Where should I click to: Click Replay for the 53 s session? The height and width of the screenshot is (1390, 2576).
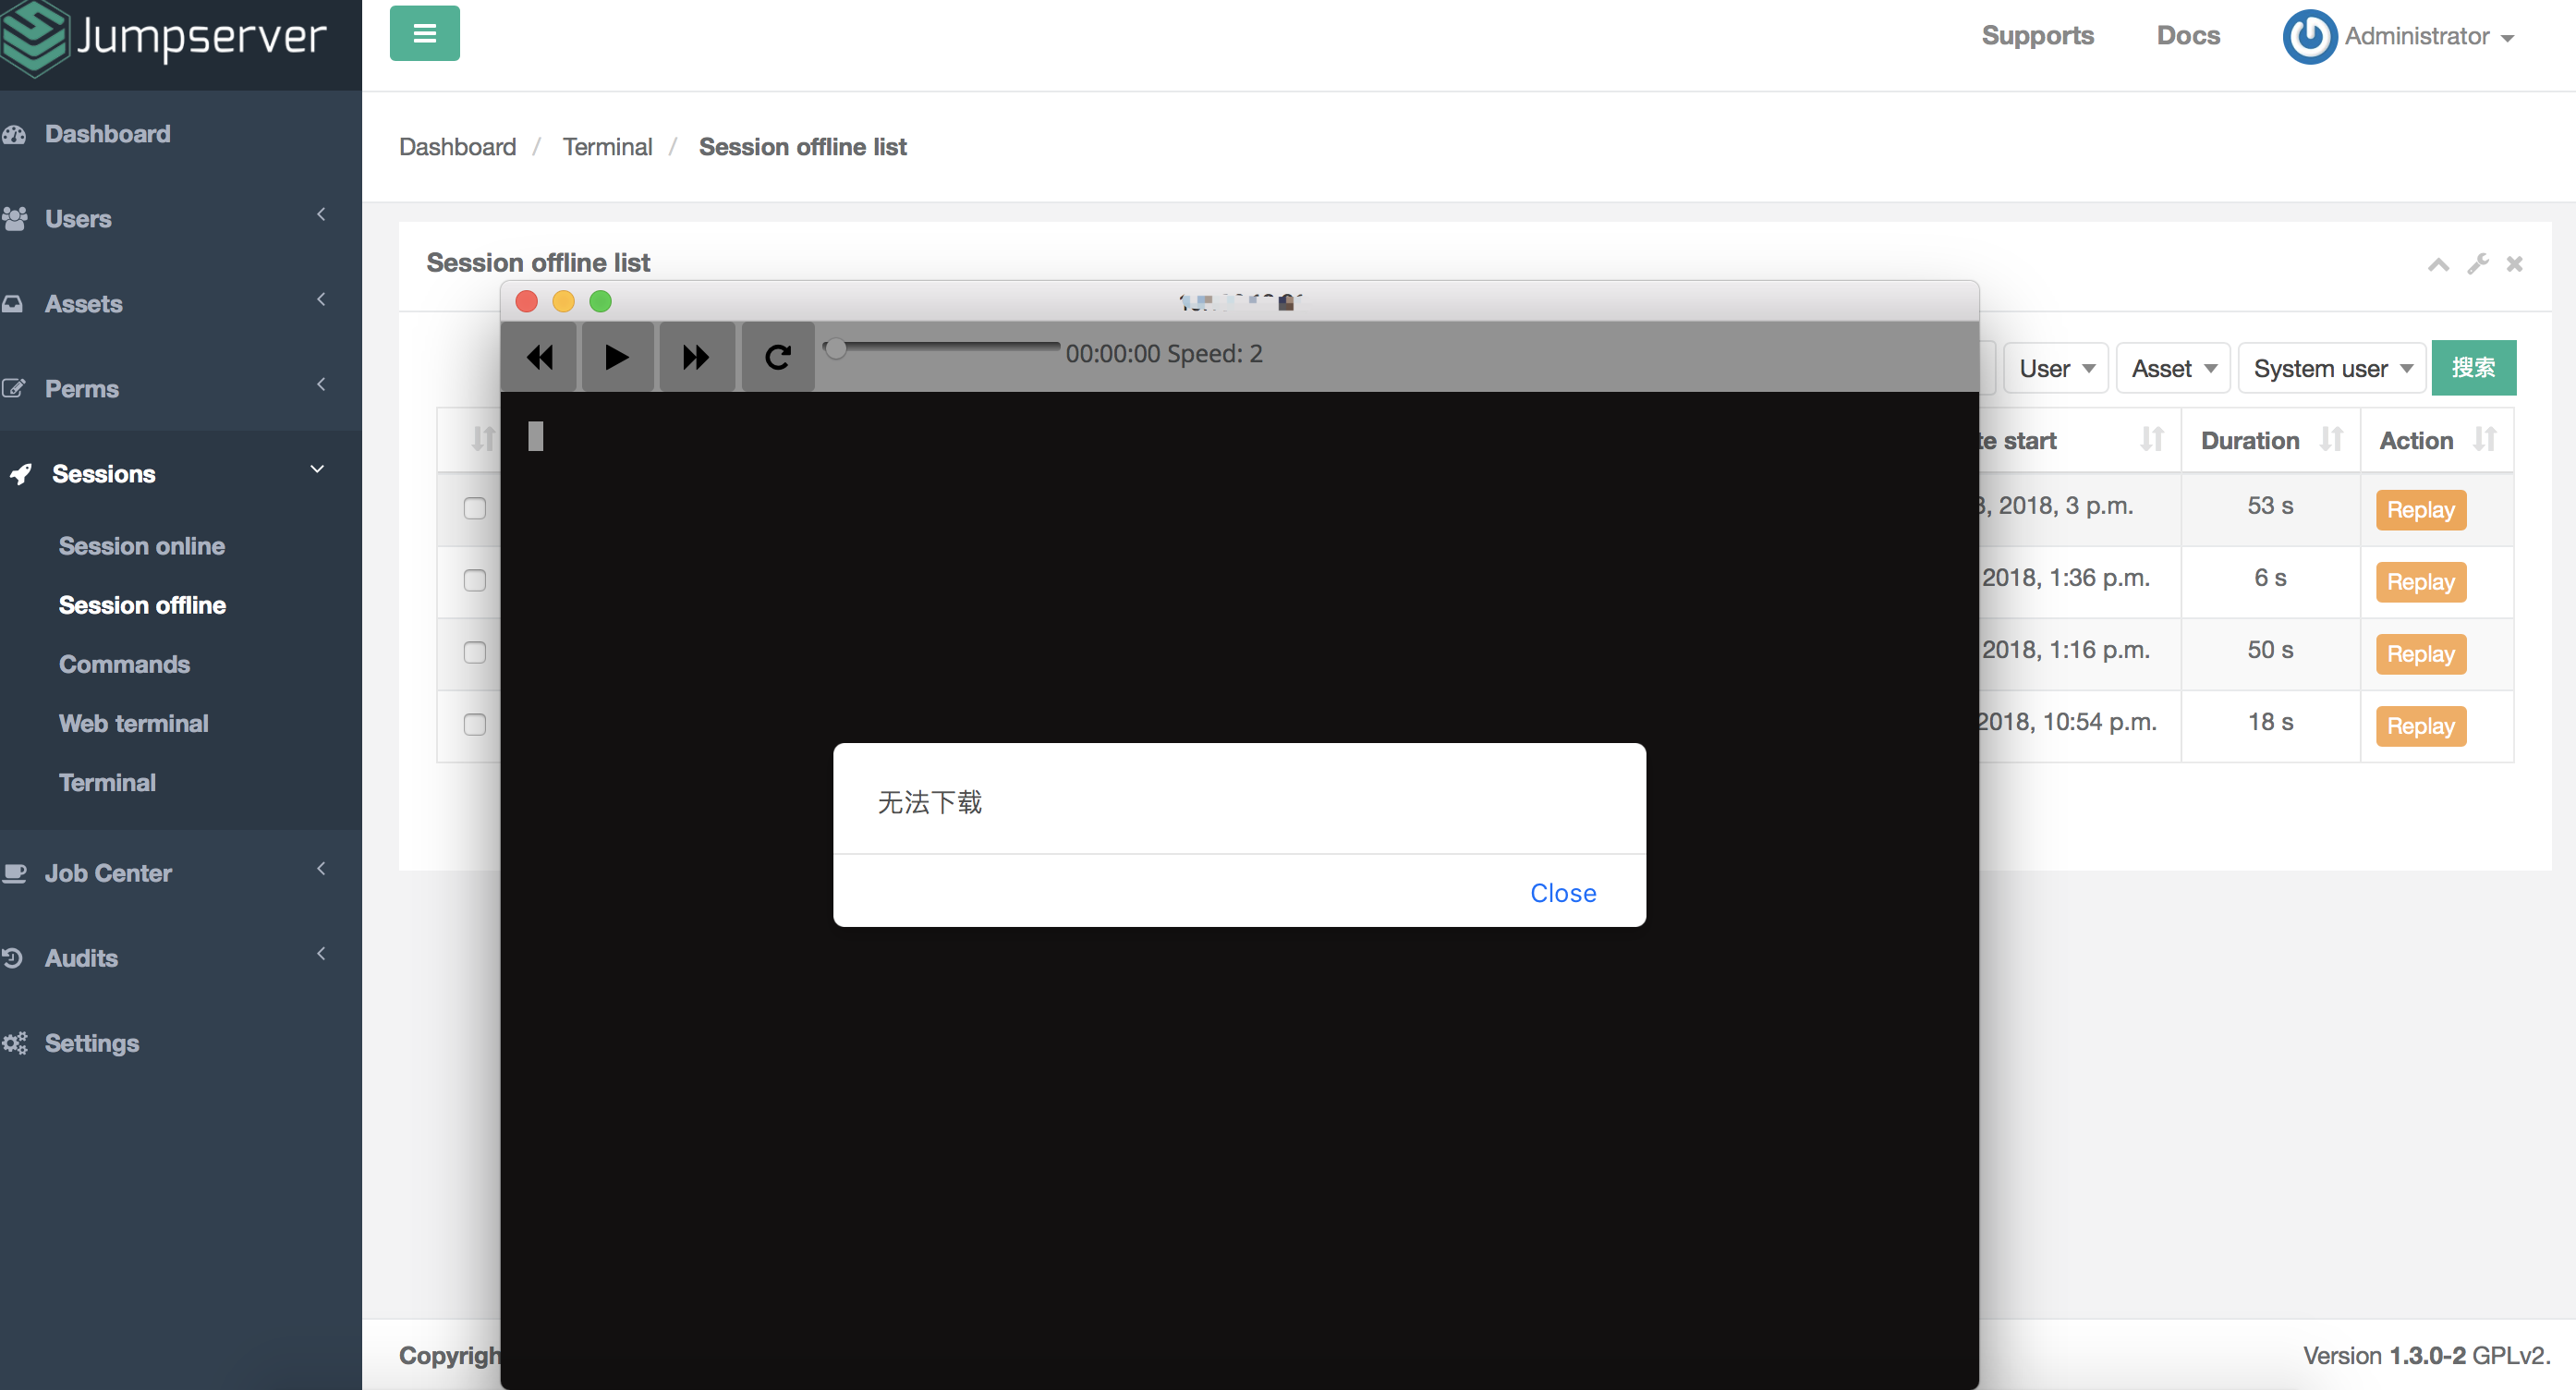coord(2420,510)
